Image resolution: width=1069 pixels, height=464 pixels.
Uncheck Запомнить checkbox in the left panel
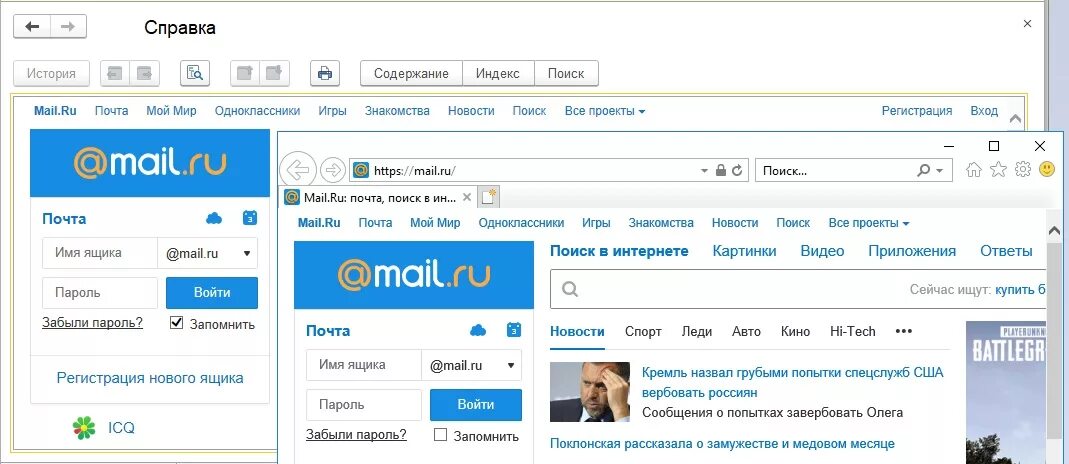click(177, 323)
